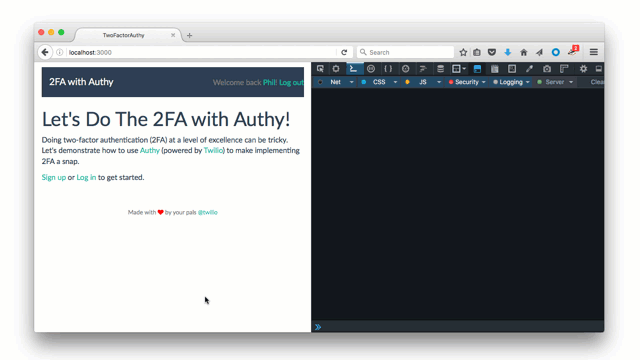Activate the element picker in DevTools

click(320, 69)
